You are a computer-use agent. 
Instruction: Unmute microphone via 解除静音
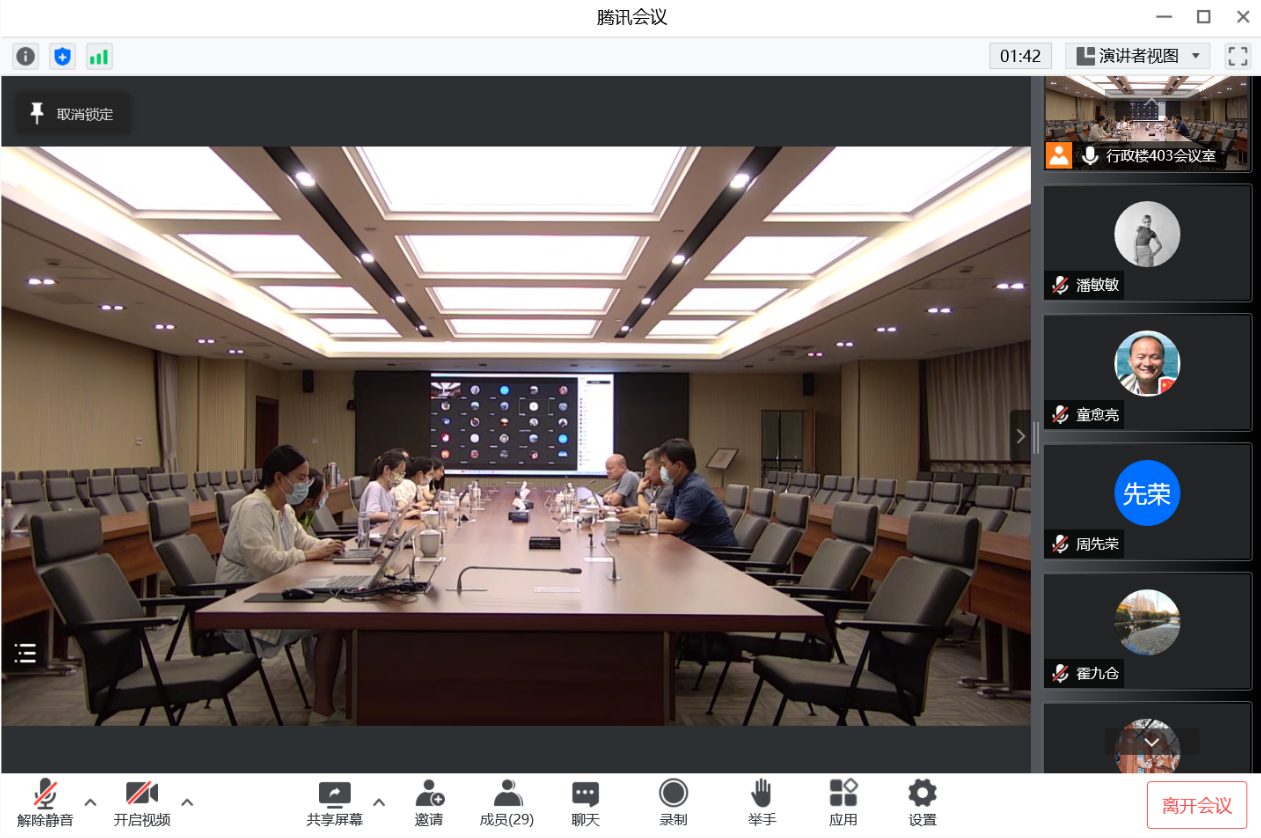pyautogui.click(x=45, y=804)
